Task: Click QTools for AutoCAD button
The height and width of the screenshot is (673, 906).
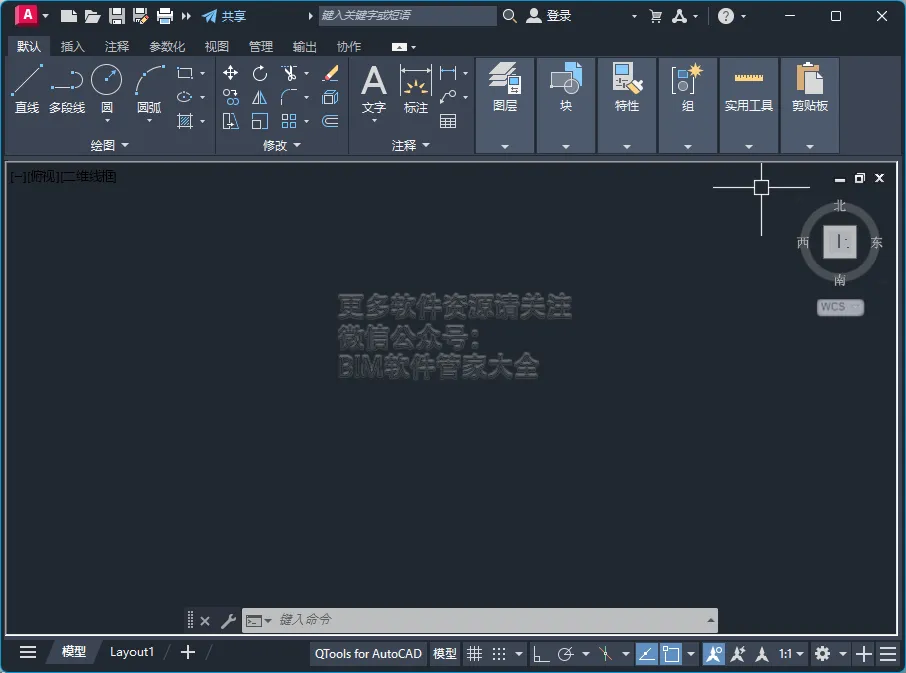Action: pos(368,654)
